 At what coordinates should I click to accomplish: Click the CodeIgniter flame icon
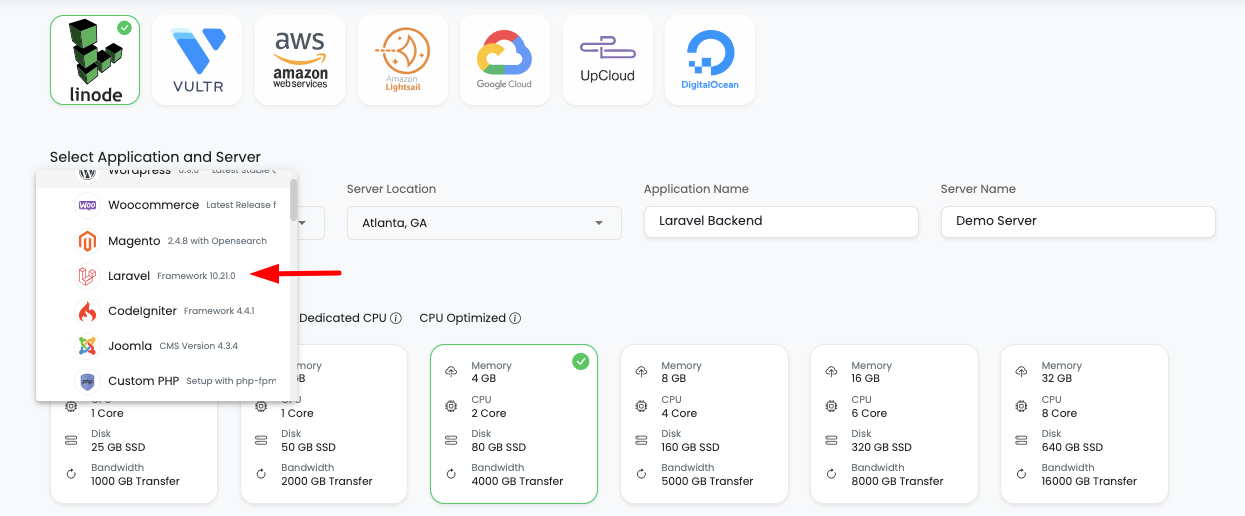tap(88, 311)
